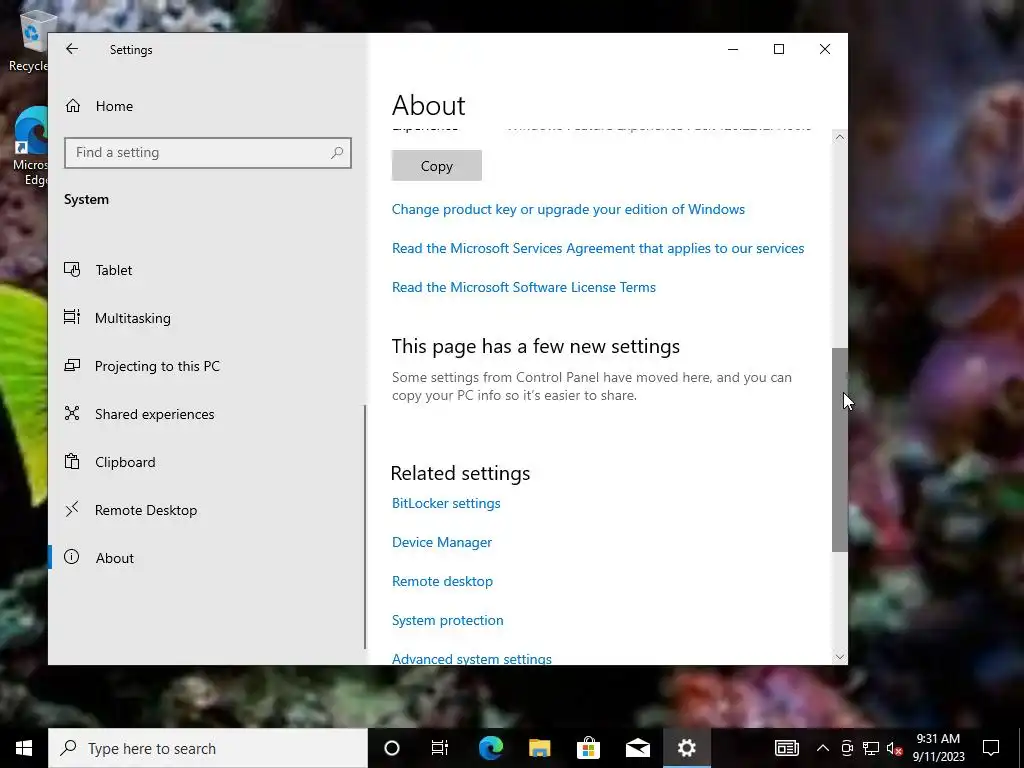Open Mail app from the taskbar
The image size is (1024, 768).
click(x=637, y=748)
